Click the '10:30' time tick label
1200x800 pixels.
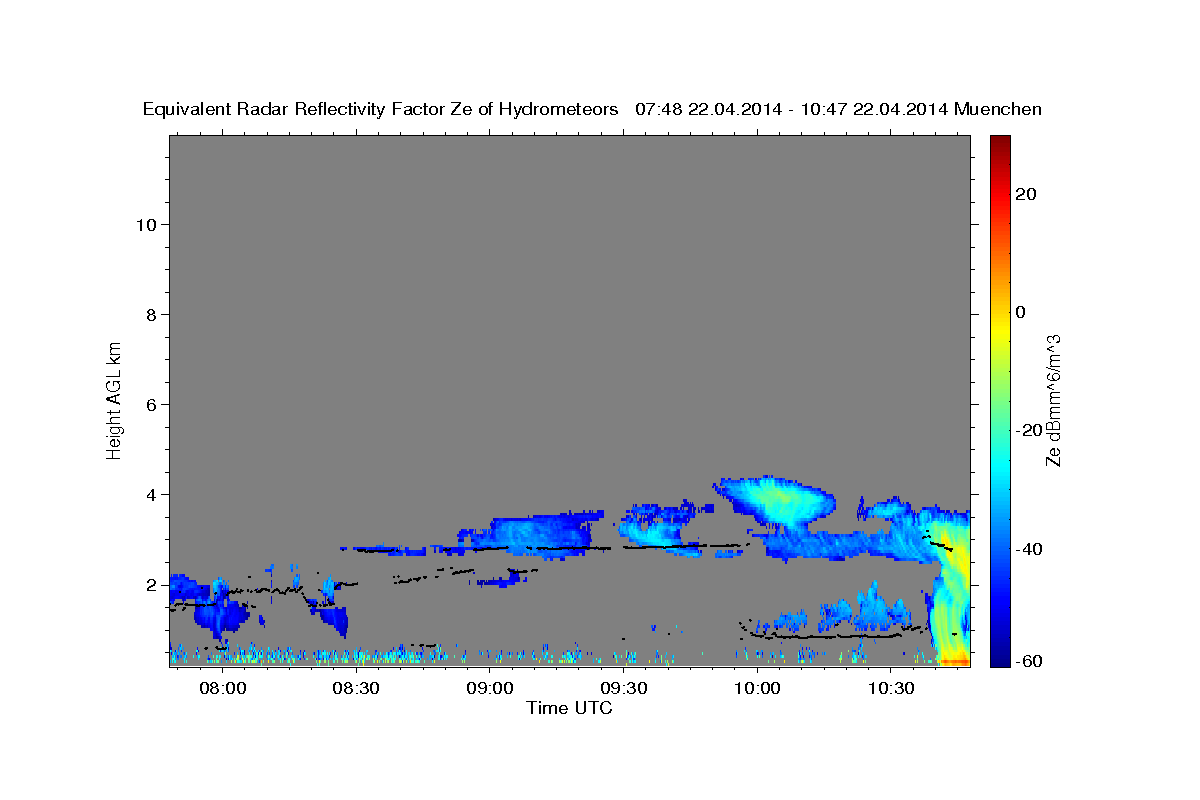[x=890, y=689]
